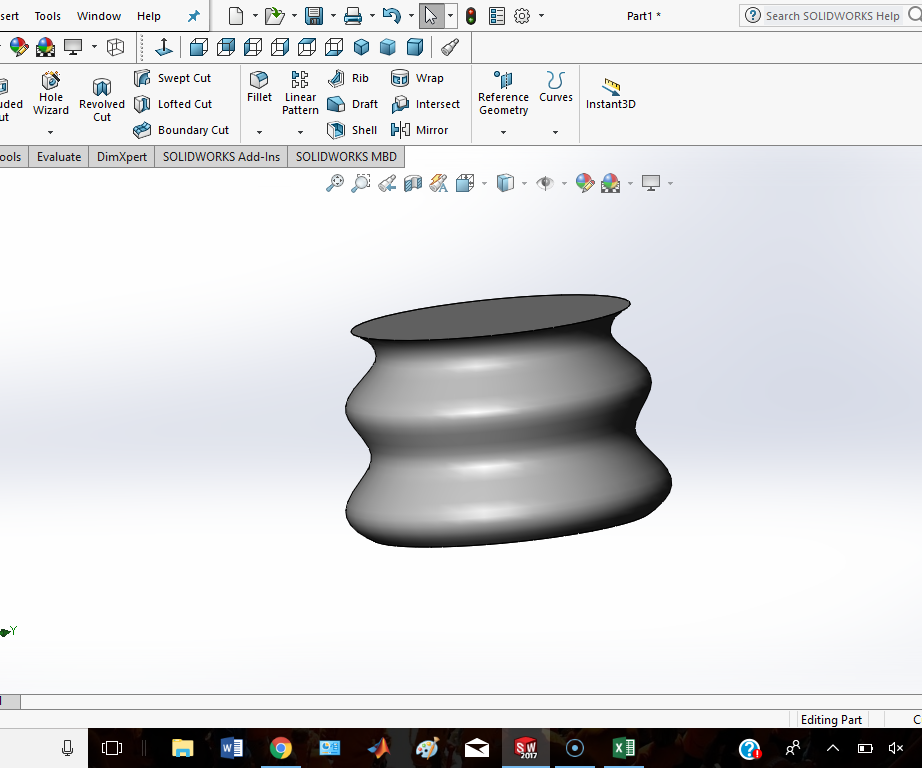Image resolution: width=922 pixels, height=768 pixels.
Task: Open the Section View tool
Action: (413, 183)
